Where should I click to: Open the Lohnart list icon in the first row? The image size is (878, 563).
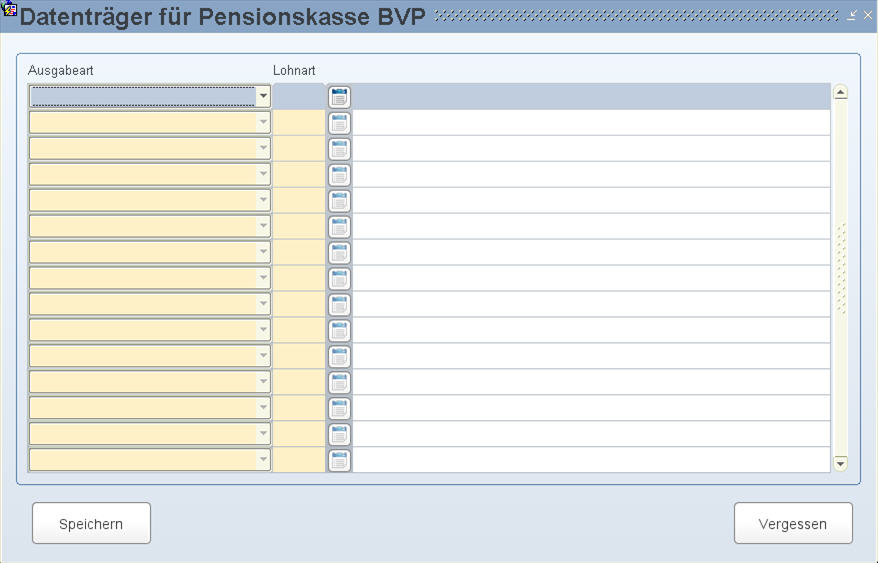point(339,97)
